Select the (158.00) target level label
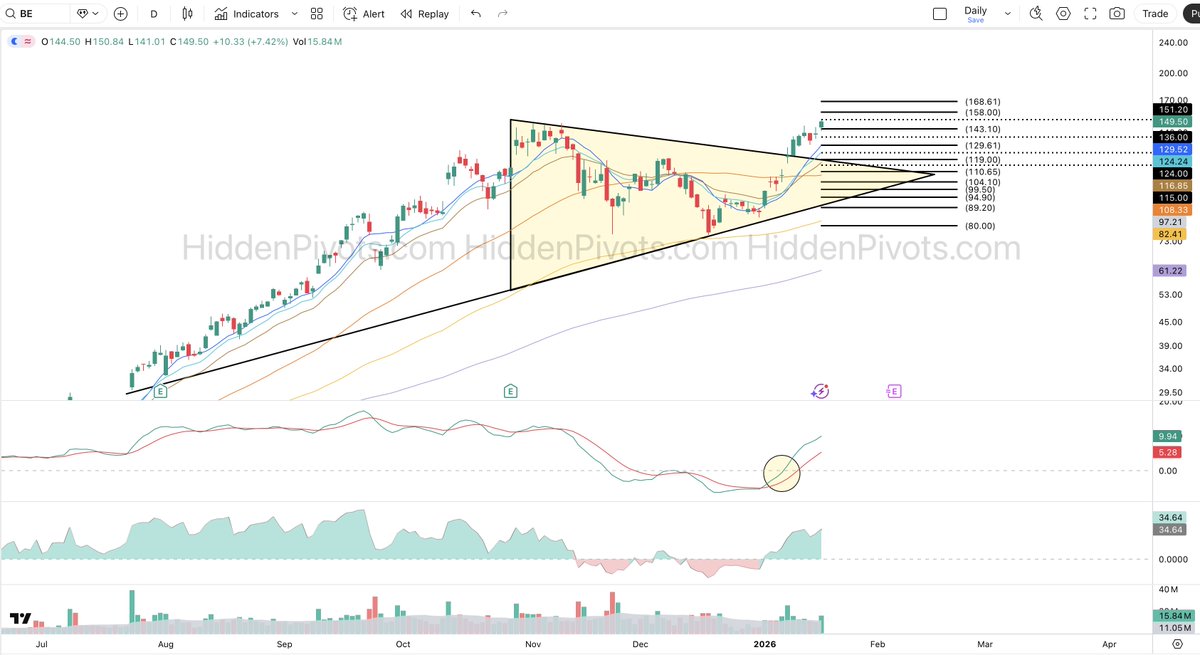The height and width of the screenshot is (655, 1200). tap(982, 113)
